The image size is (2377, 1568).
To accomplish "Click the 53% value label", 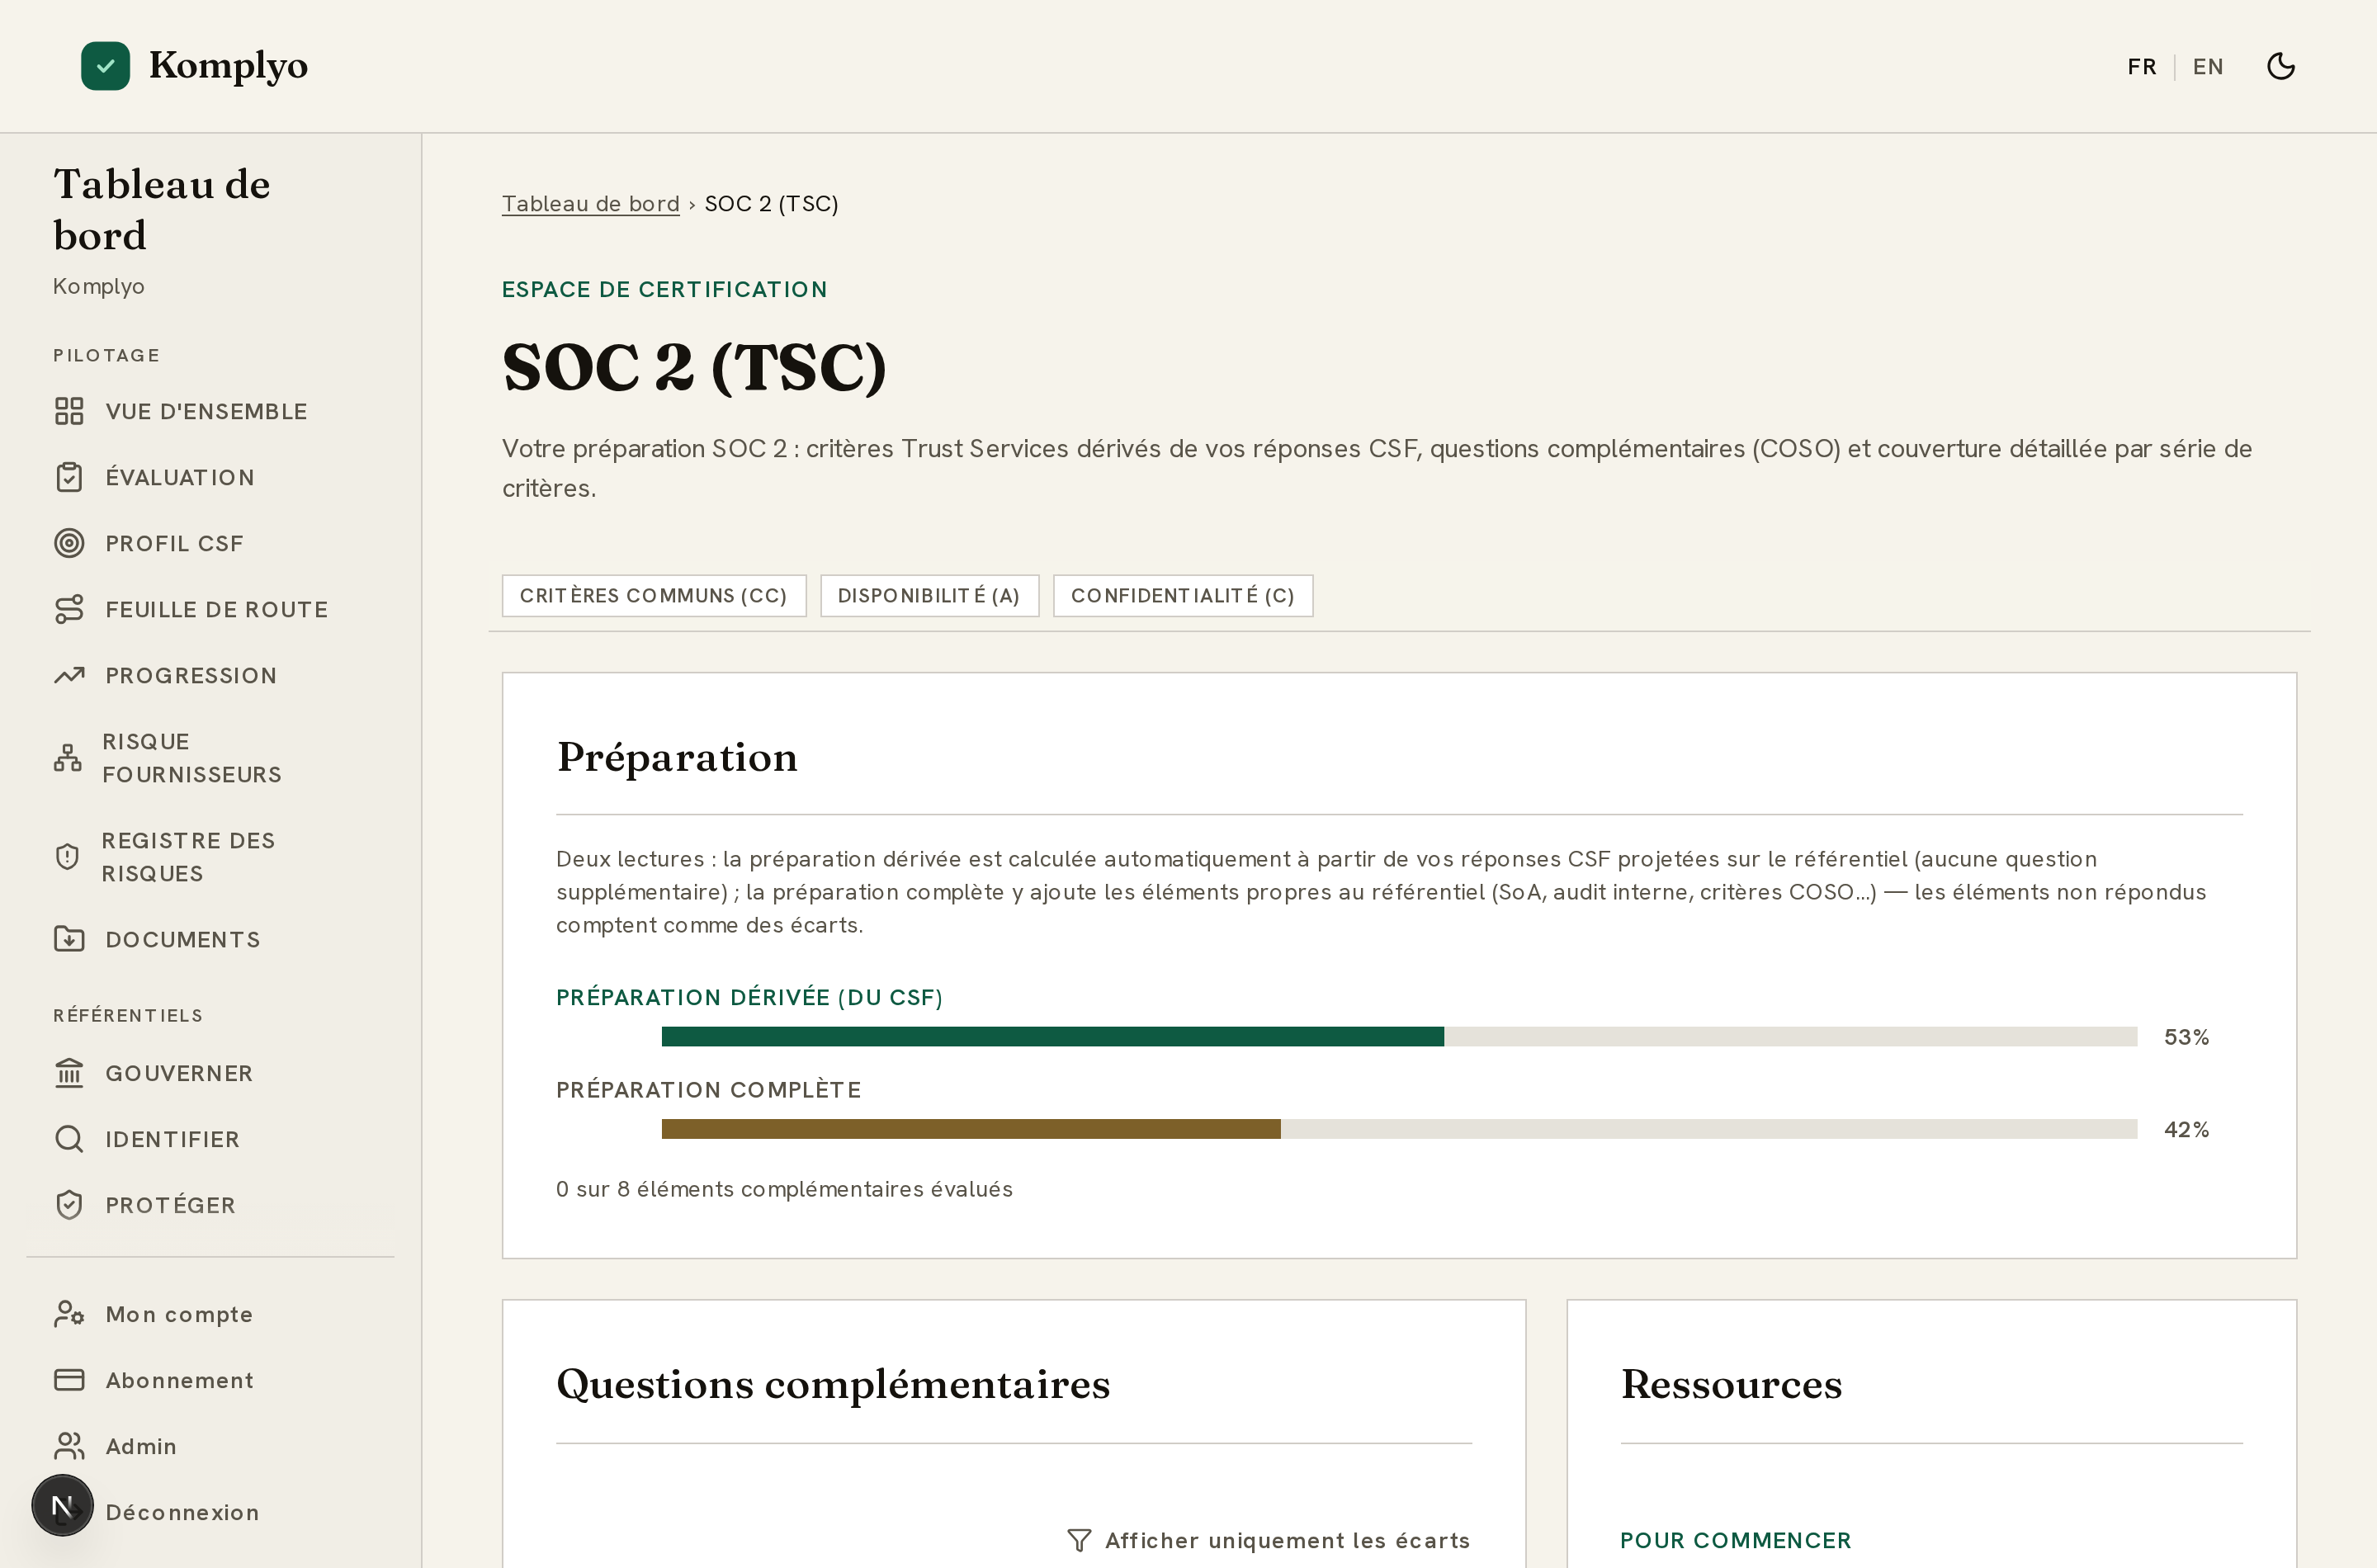I will coord(2186,1037).
